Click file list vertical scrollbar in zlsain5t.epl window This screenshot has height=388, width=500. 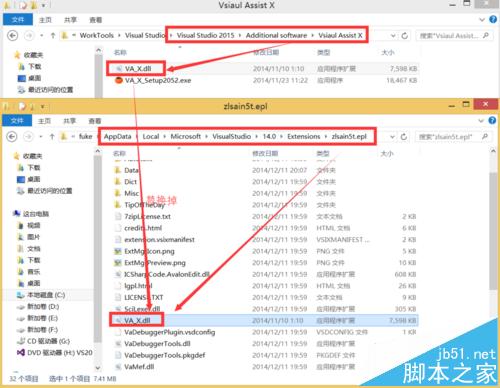pyautogui.click(x=493, y=230)
